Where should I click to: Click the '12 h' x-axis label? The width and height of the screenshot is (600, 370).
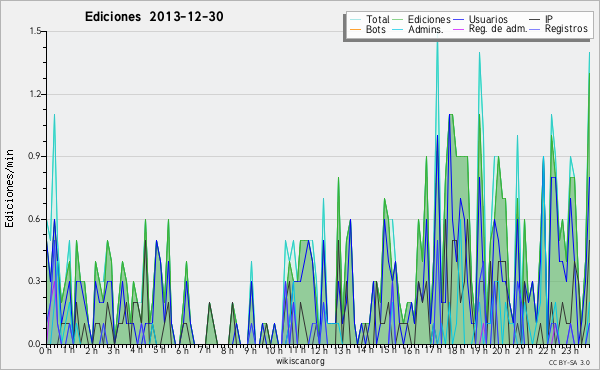tap(319, 350)
